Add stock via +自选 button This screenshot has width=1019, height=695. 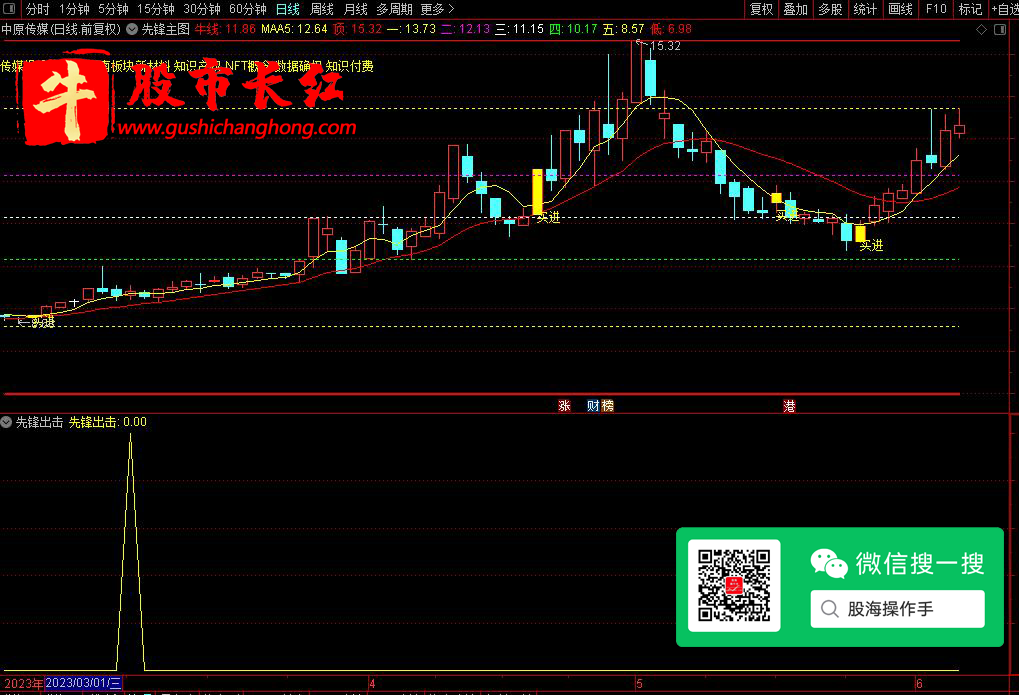tap(1005, 9)
